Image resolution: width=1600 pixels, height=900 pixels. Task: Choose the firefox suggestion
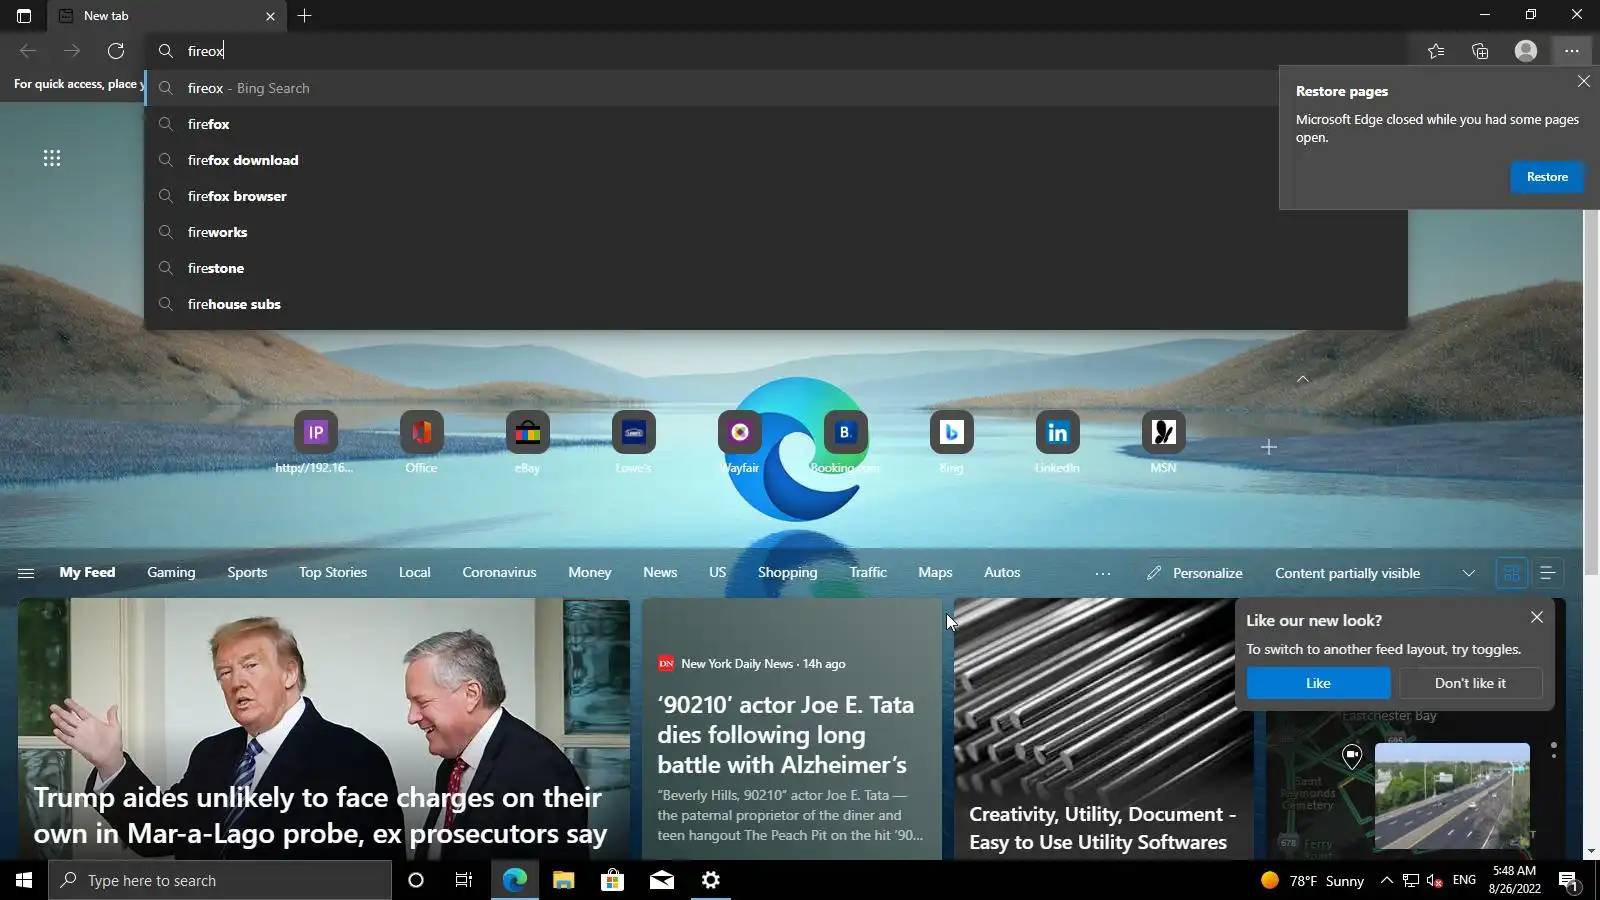coord(776,124)
